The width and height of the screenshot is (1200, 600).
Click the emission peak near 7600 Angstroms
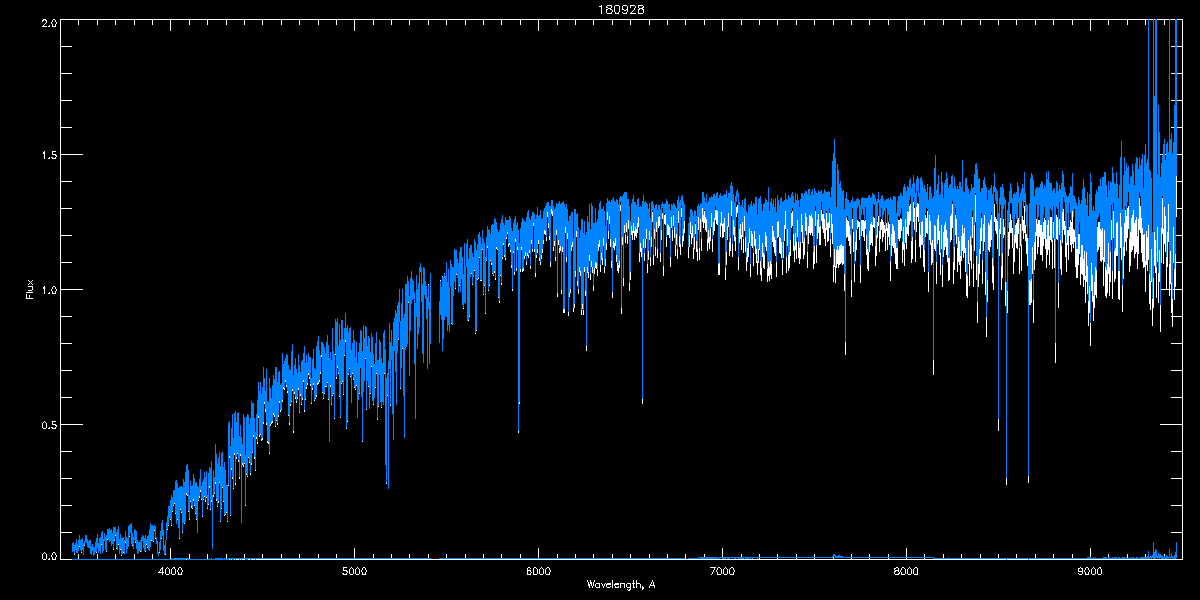(834, 142)
